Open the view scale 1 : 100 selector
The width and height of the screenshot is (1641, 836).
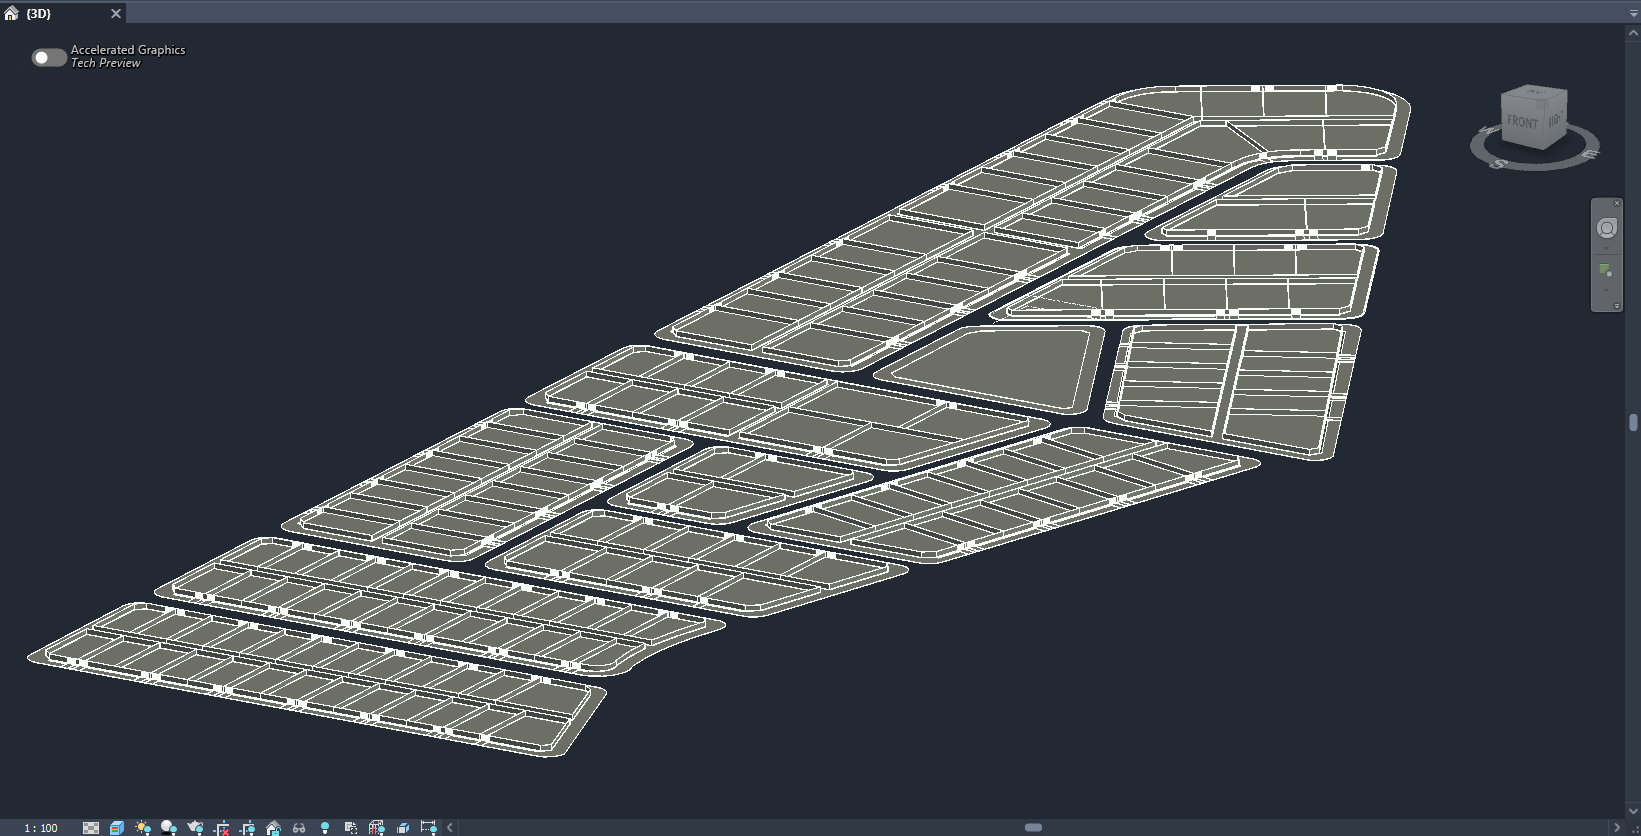tap(41, 828)
